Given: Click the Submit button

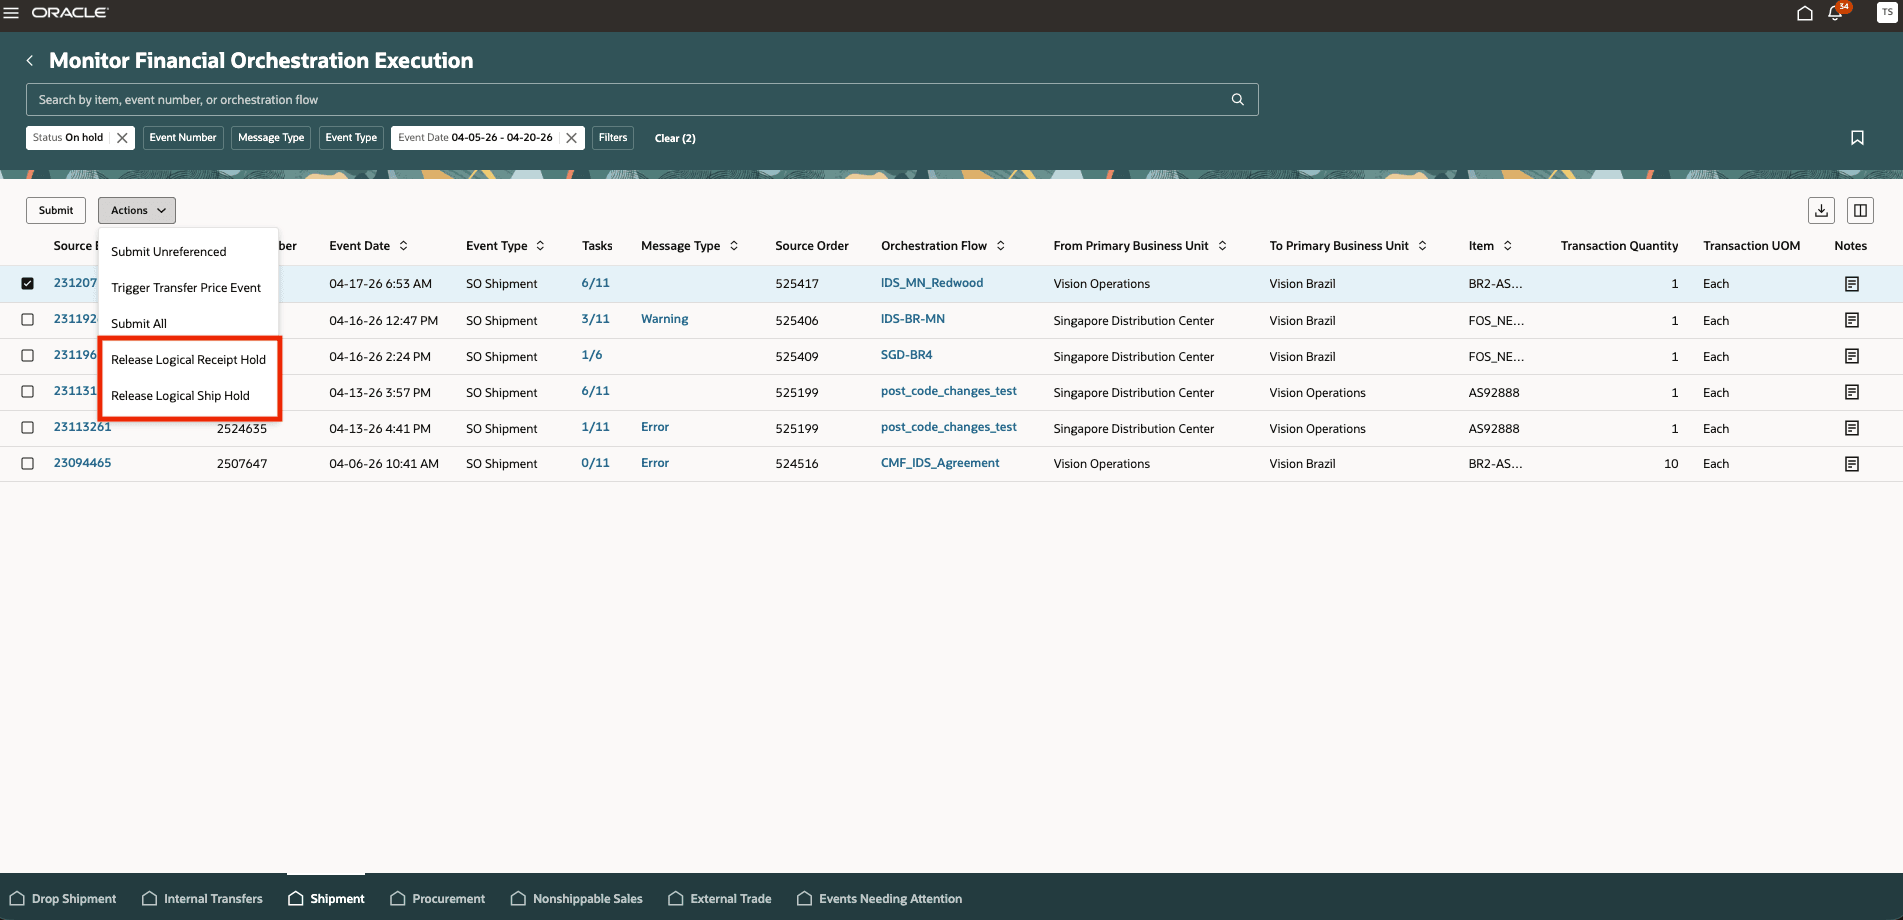Looking at the screenshot, I should tap(56, 210).
